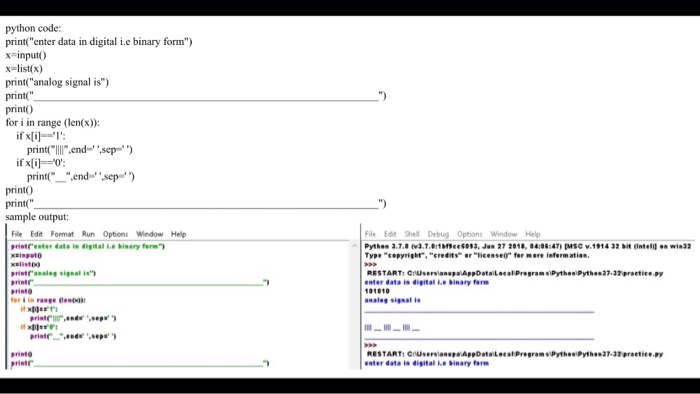
Task: Open the Window menu in Shell window
Action: (504, 234)
